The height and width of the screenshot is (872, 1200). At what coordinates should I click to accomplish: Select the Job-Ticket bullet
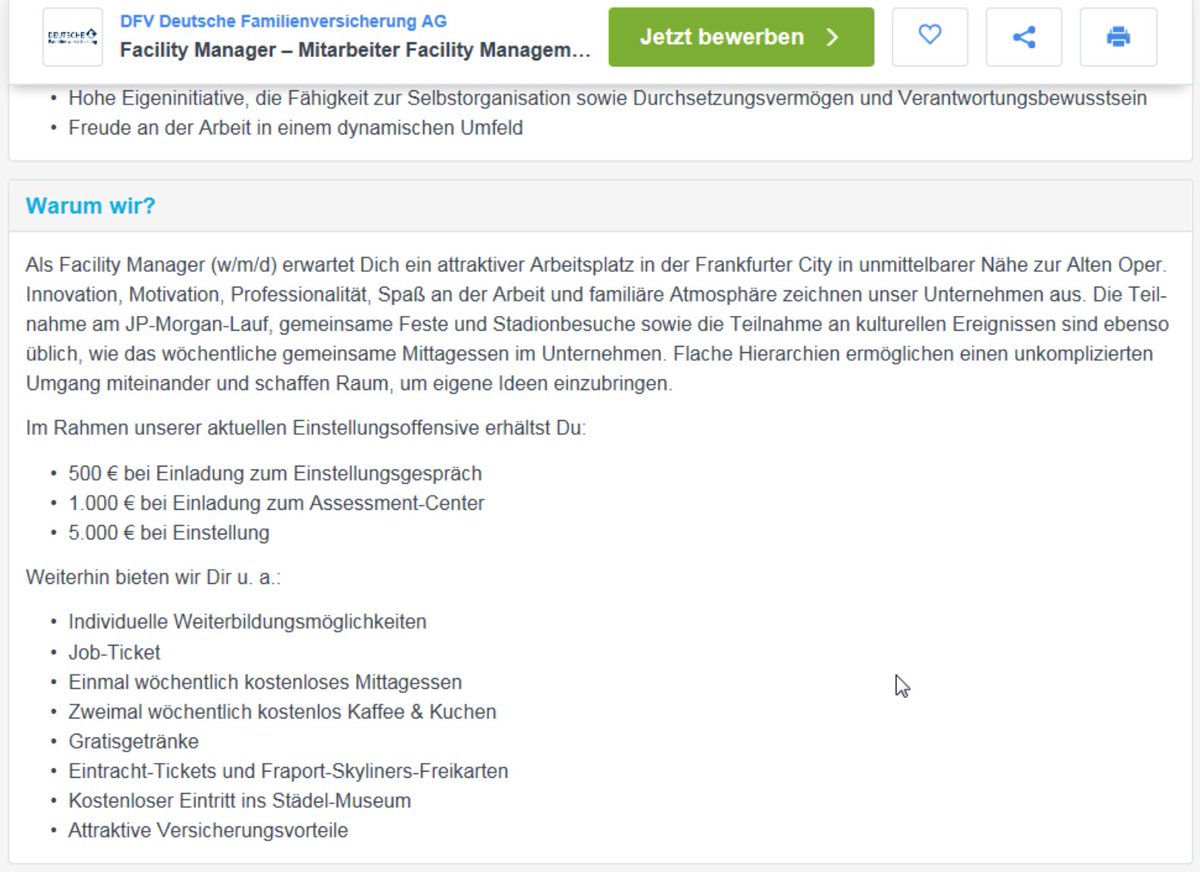point(114,652)
